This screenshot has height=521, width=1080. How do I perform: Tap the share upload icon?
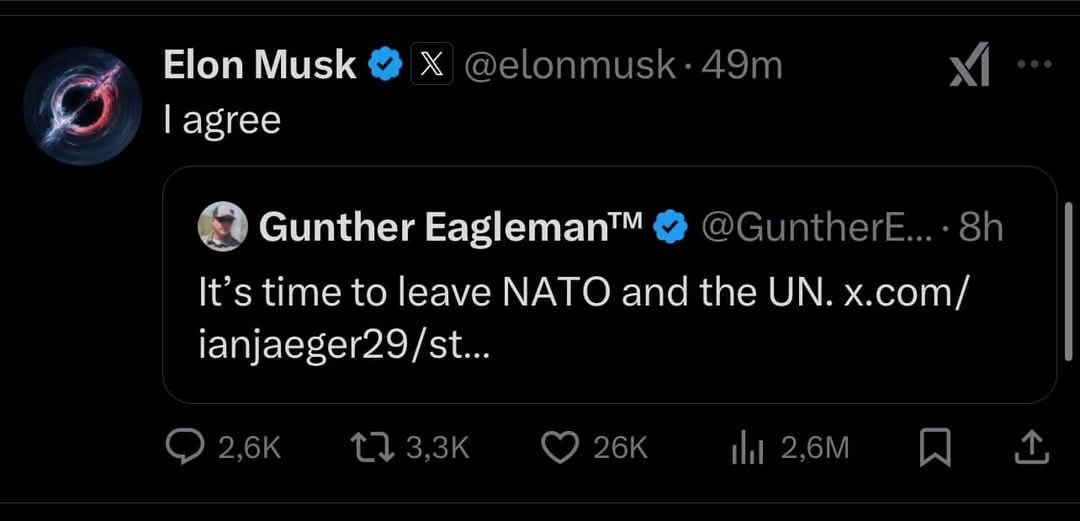(x=1029, y=448)
